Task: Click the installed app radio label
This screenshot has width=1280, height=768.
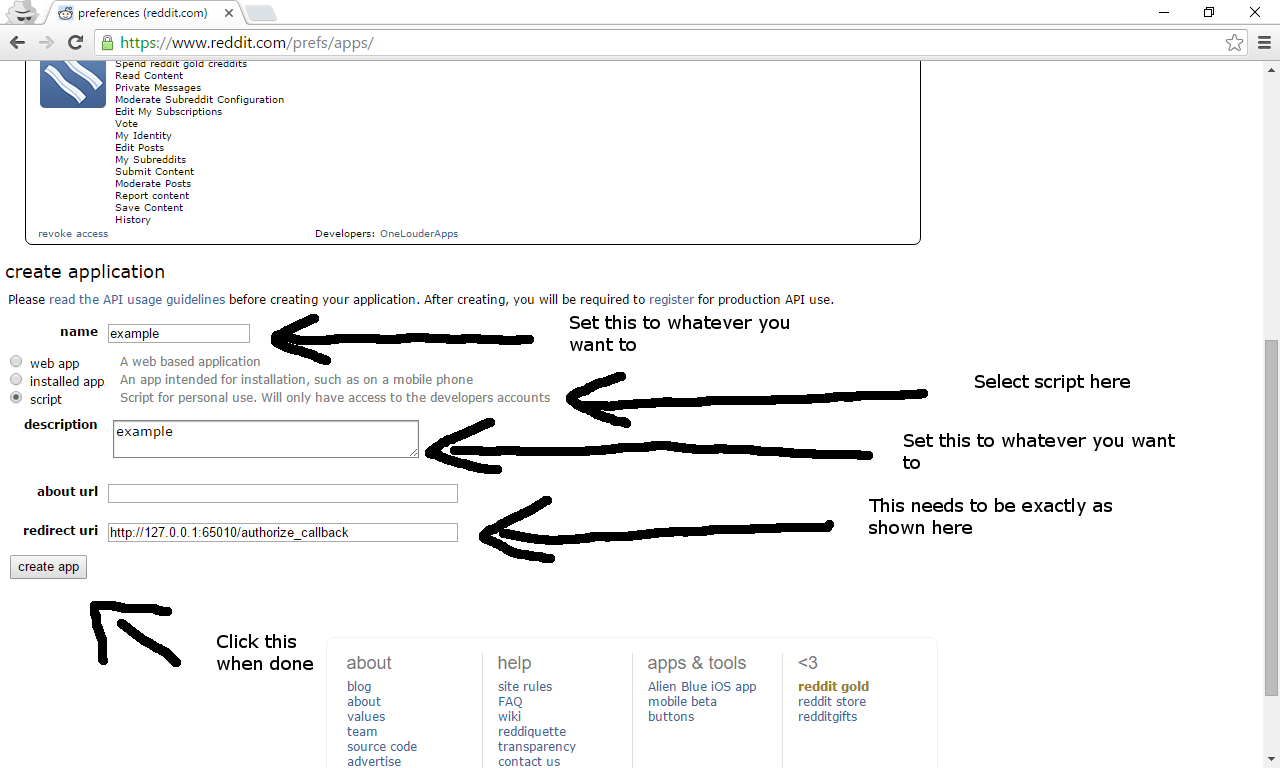Action: coord(67,381)
